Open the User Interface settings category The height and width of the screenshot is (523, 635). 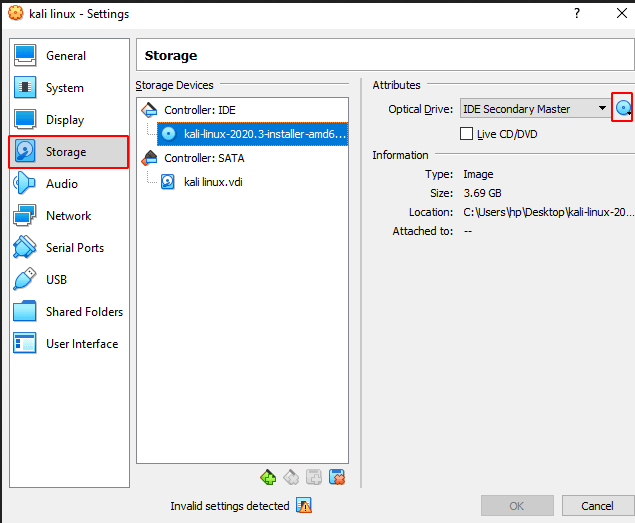pos(69,344)
